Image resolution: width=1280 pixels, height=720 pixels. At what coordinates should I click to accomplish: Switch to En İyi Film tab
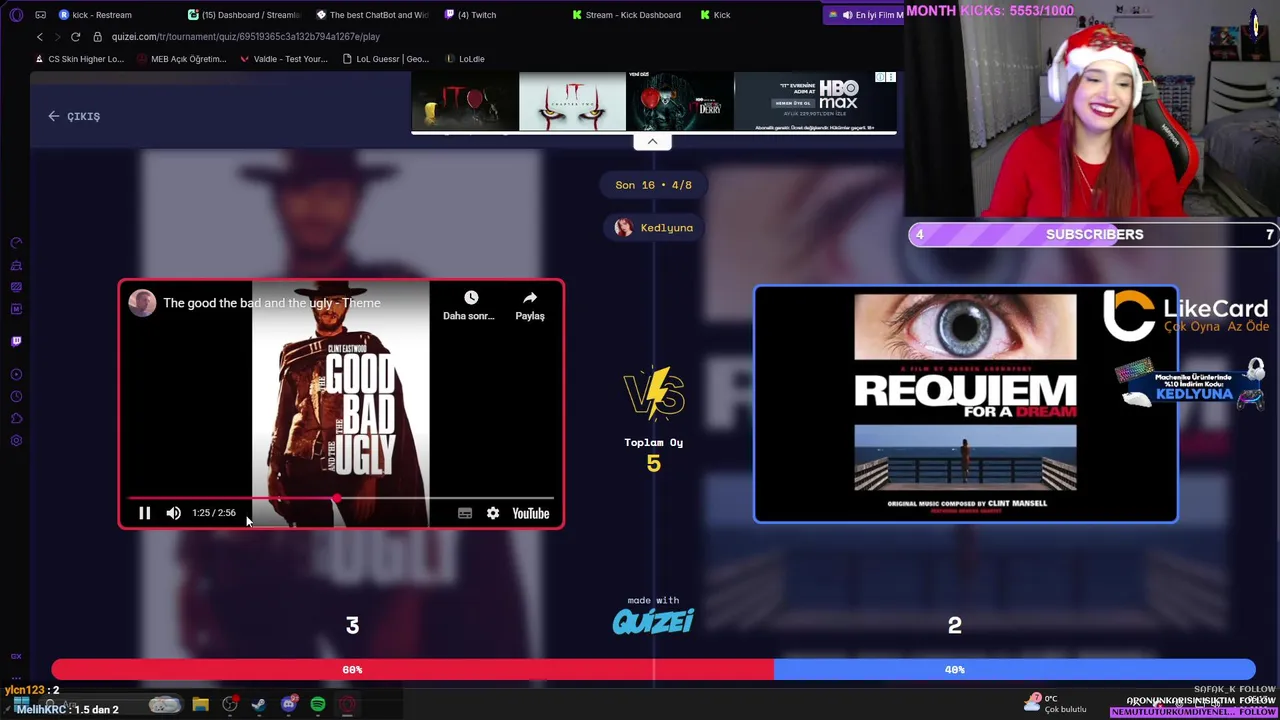click(x=866, y=15)
